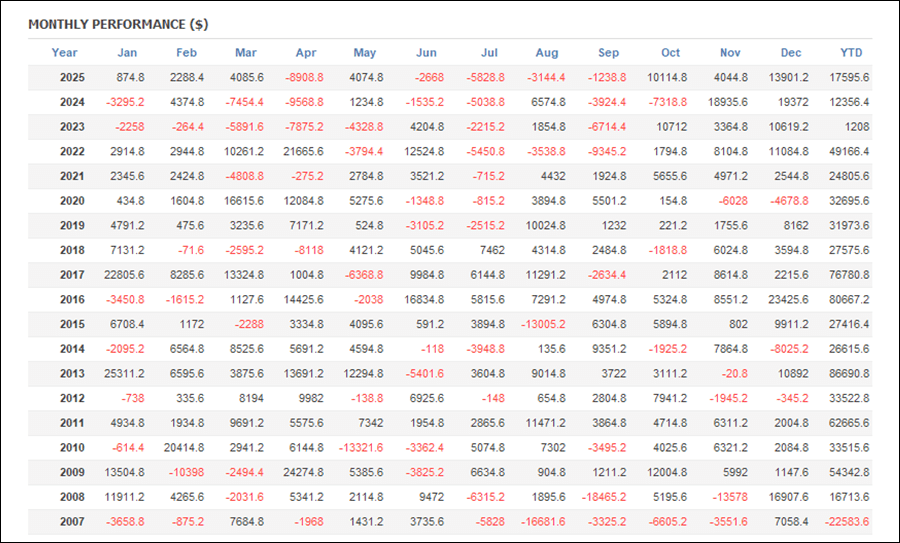Select the 2009 April value 24274.8
Screen dimensions: 900x543
300,472
